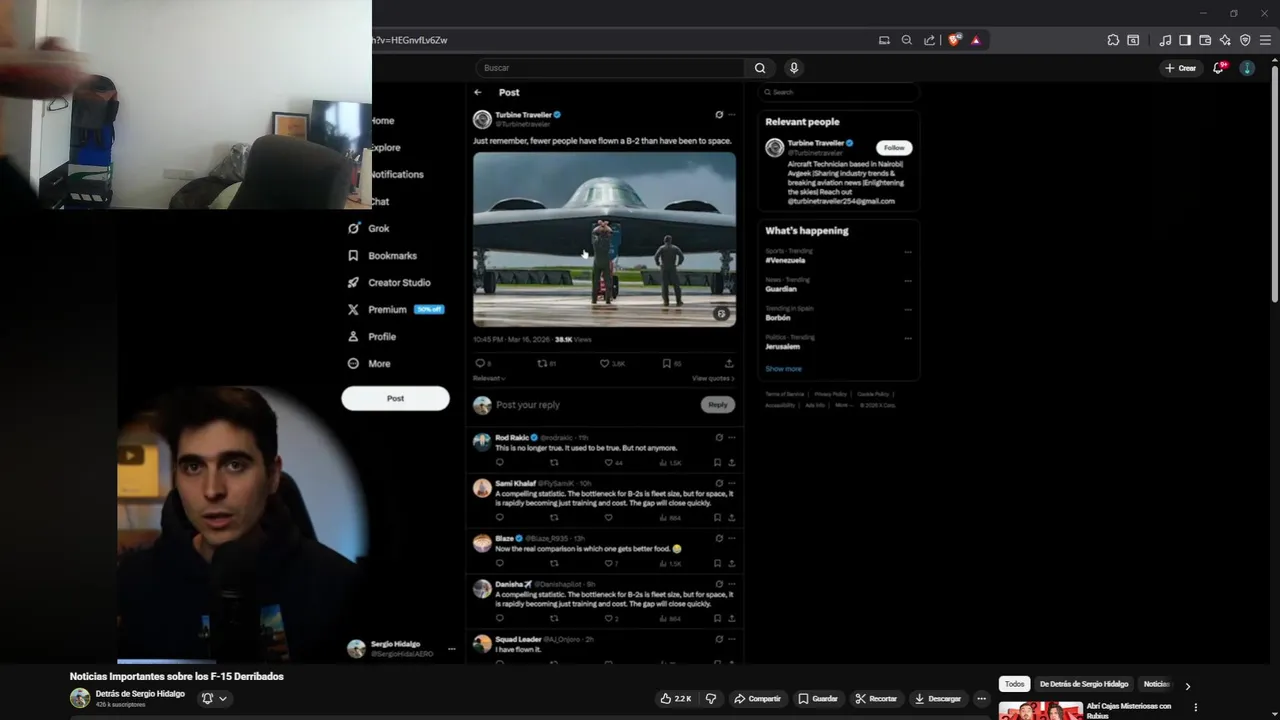Click the Compartir share button
This screenshot has width=1280, height=720.
(x=757, y=698)
